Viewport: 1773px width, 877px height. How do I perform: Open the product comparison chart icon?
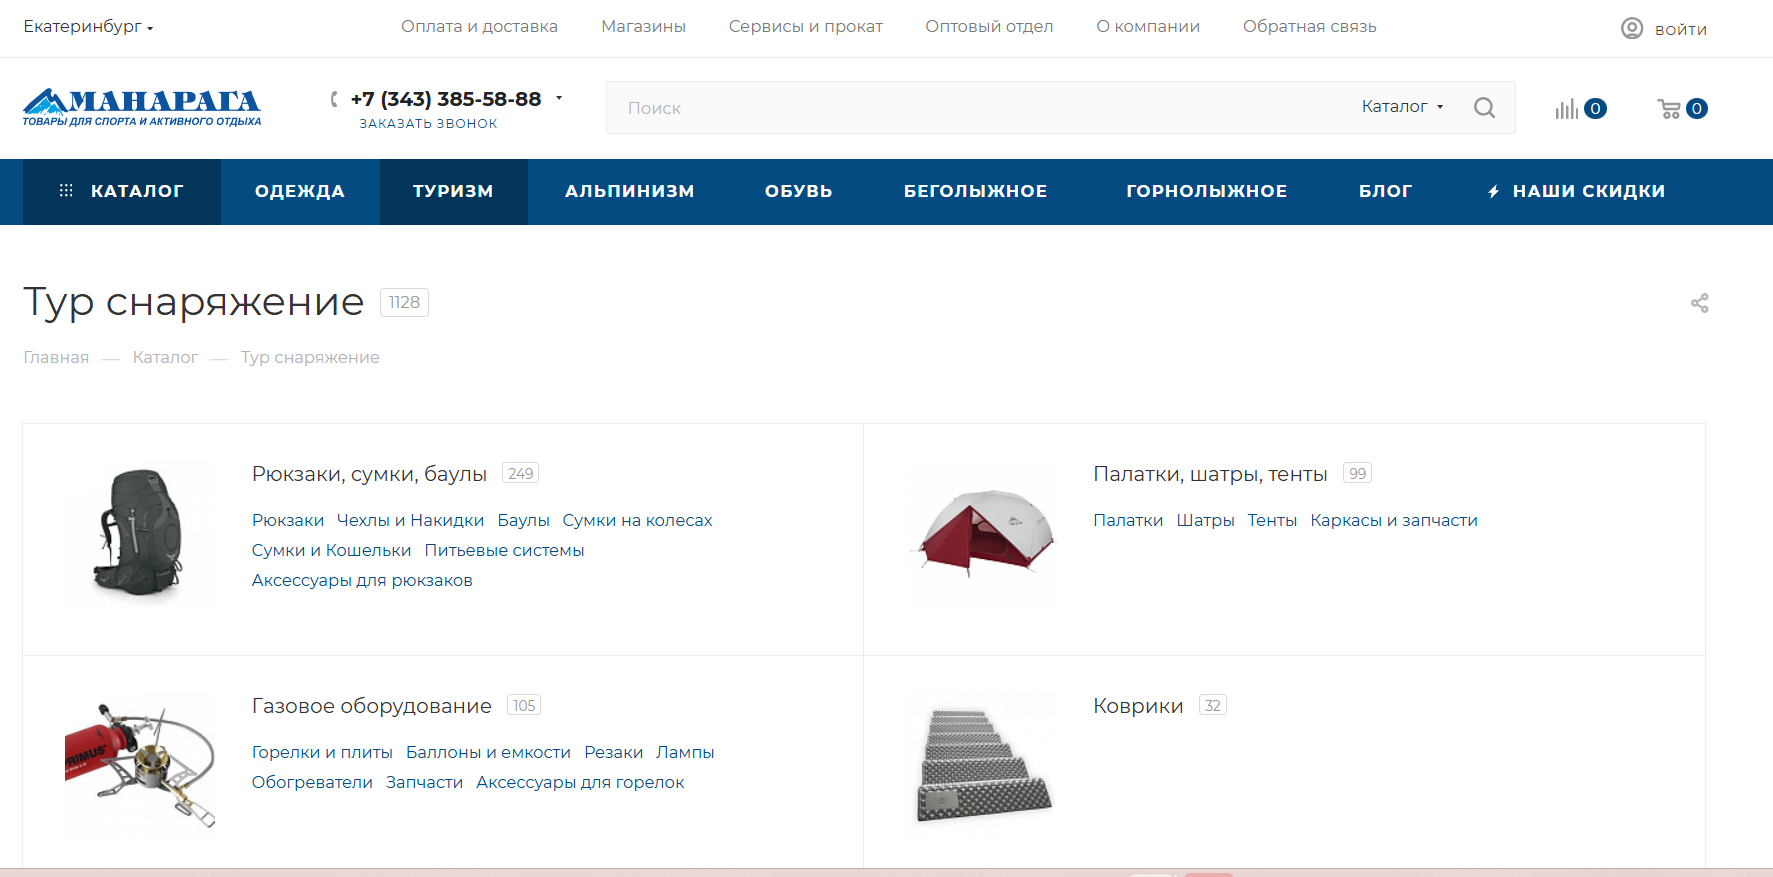tap(1566, 109)
